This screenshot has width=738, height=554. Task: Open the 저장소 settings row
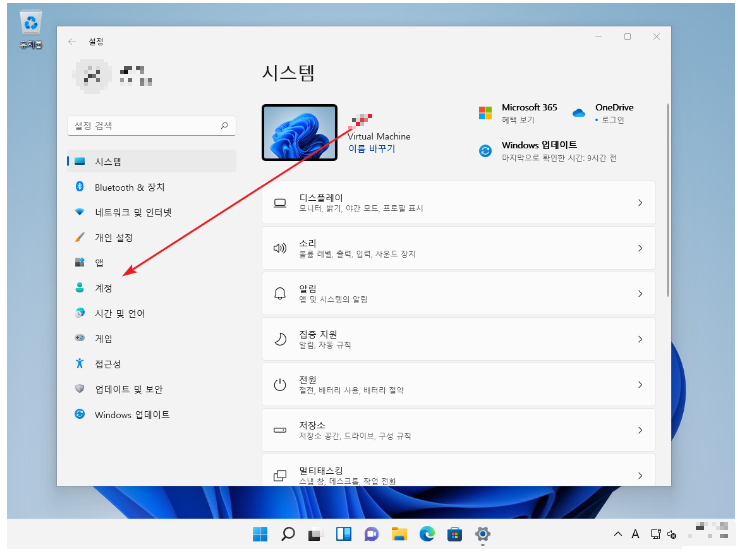point(458,430)
